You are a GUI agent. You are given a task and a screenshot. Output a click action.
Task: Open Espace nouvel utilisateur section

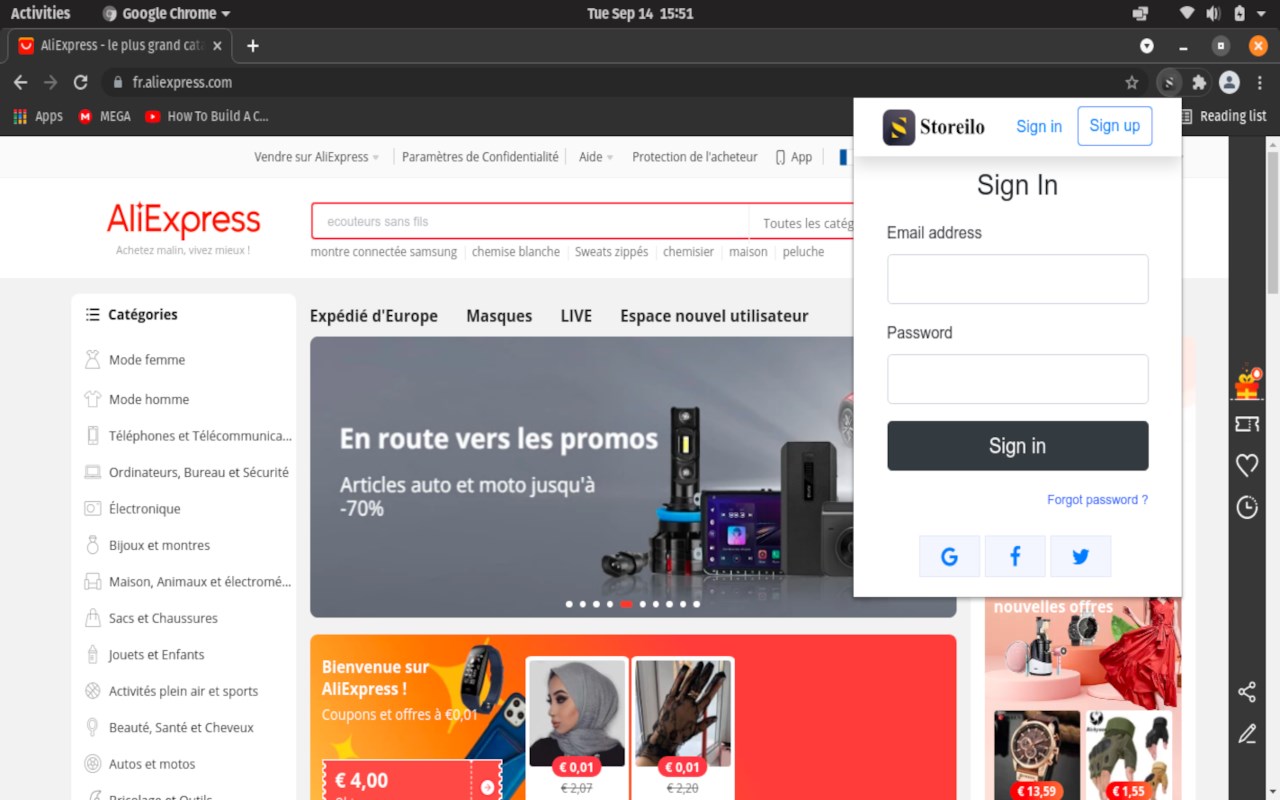[x=714, y=316]
